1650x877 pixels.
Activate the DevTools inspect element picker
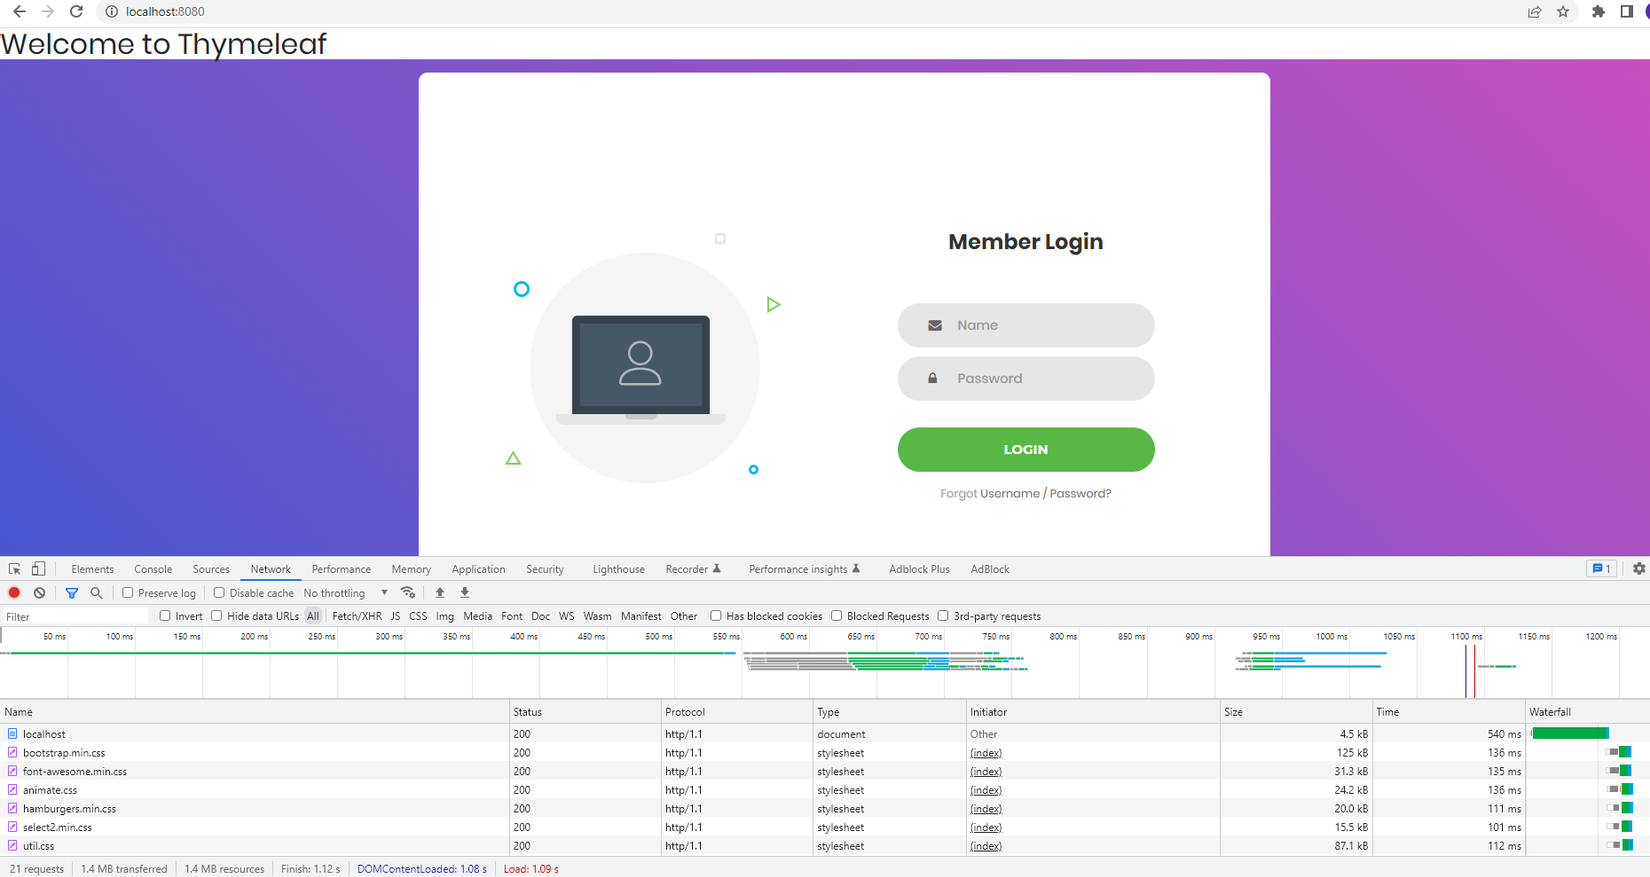pyautogui.click(x=15, y=569)
